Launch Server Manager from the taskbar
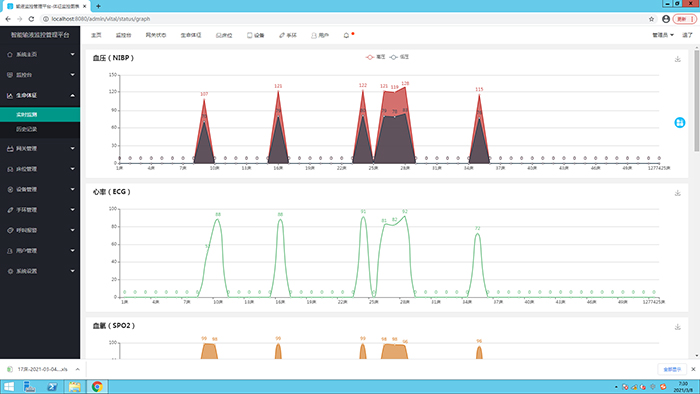The image size is (700, 394). pyautogui.click(x=29, y=386)
